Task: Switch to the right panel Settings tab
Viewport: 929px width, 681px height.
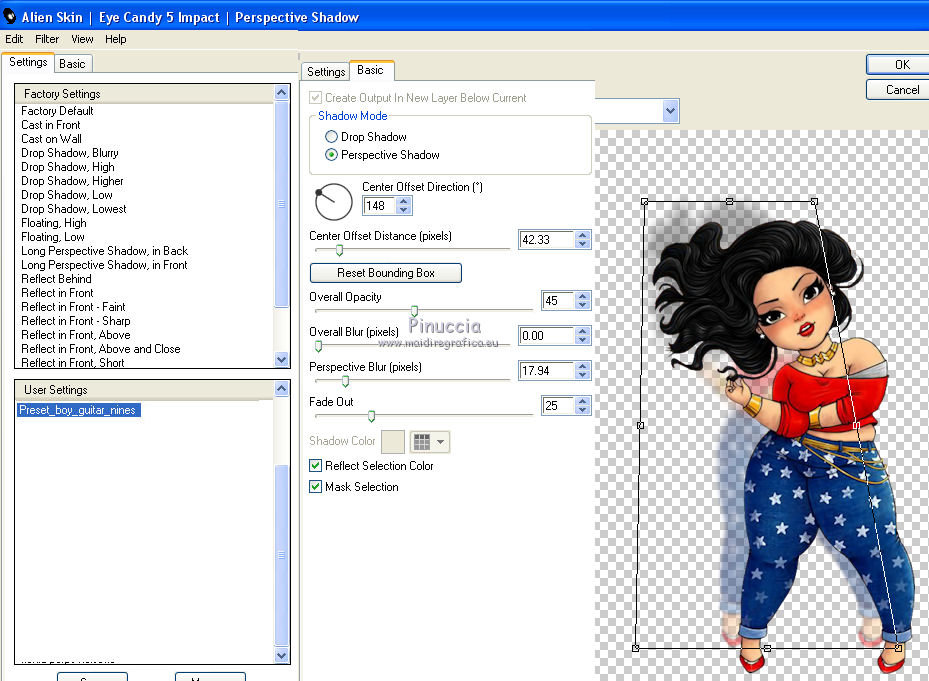Action: tap(326, 72)
